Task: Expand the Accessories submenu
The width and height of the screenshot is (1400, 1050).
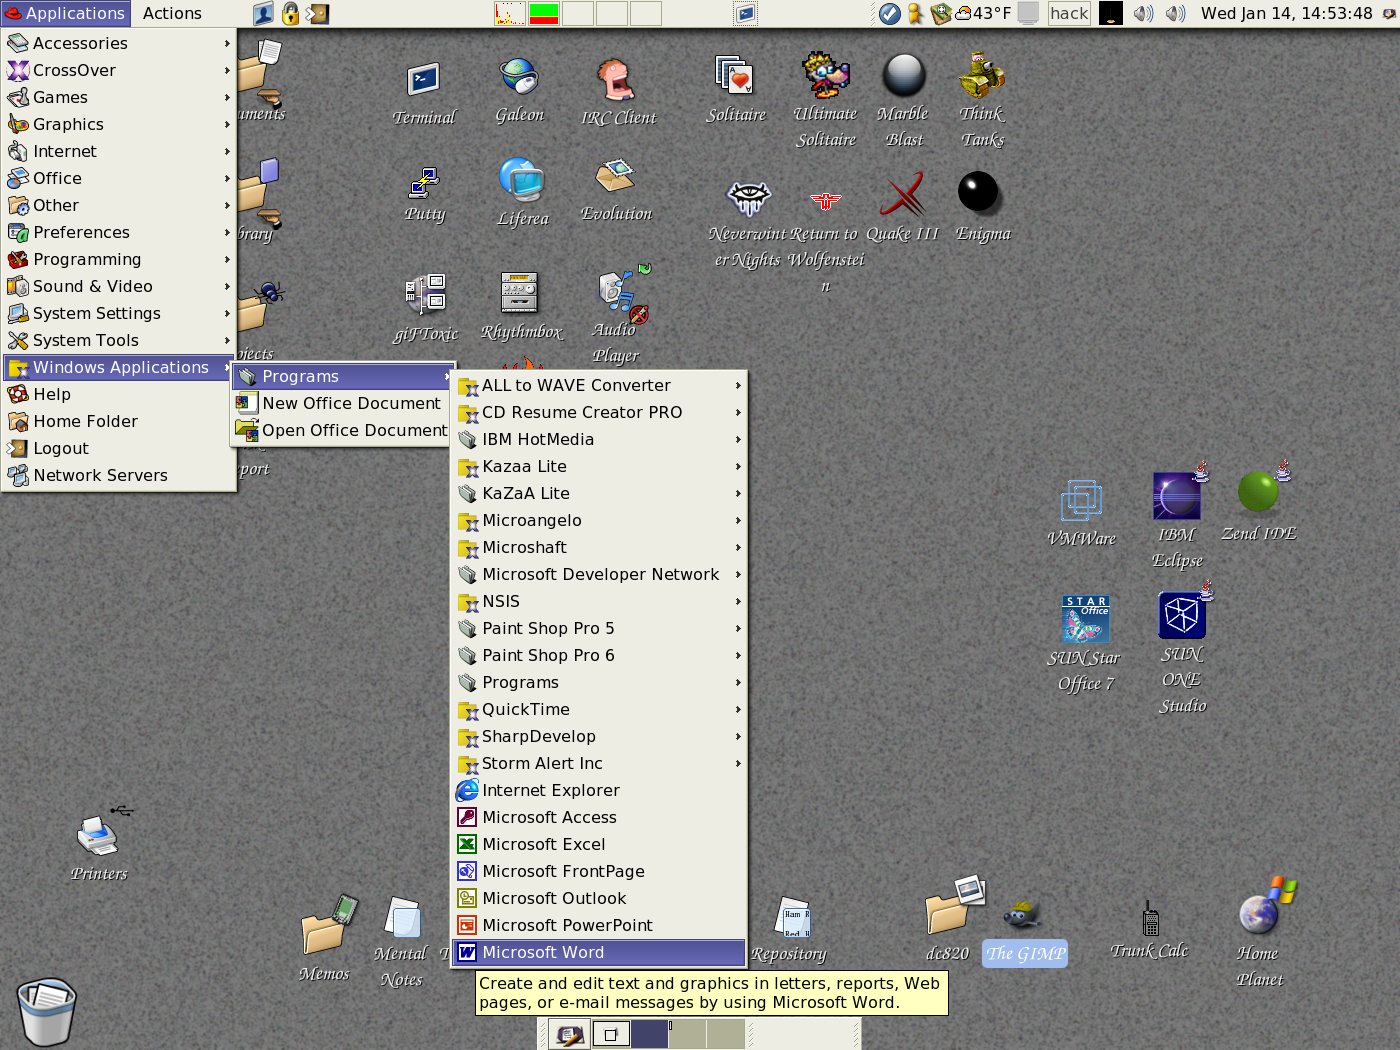Action: pyautogui.click(x=119, y=43)
